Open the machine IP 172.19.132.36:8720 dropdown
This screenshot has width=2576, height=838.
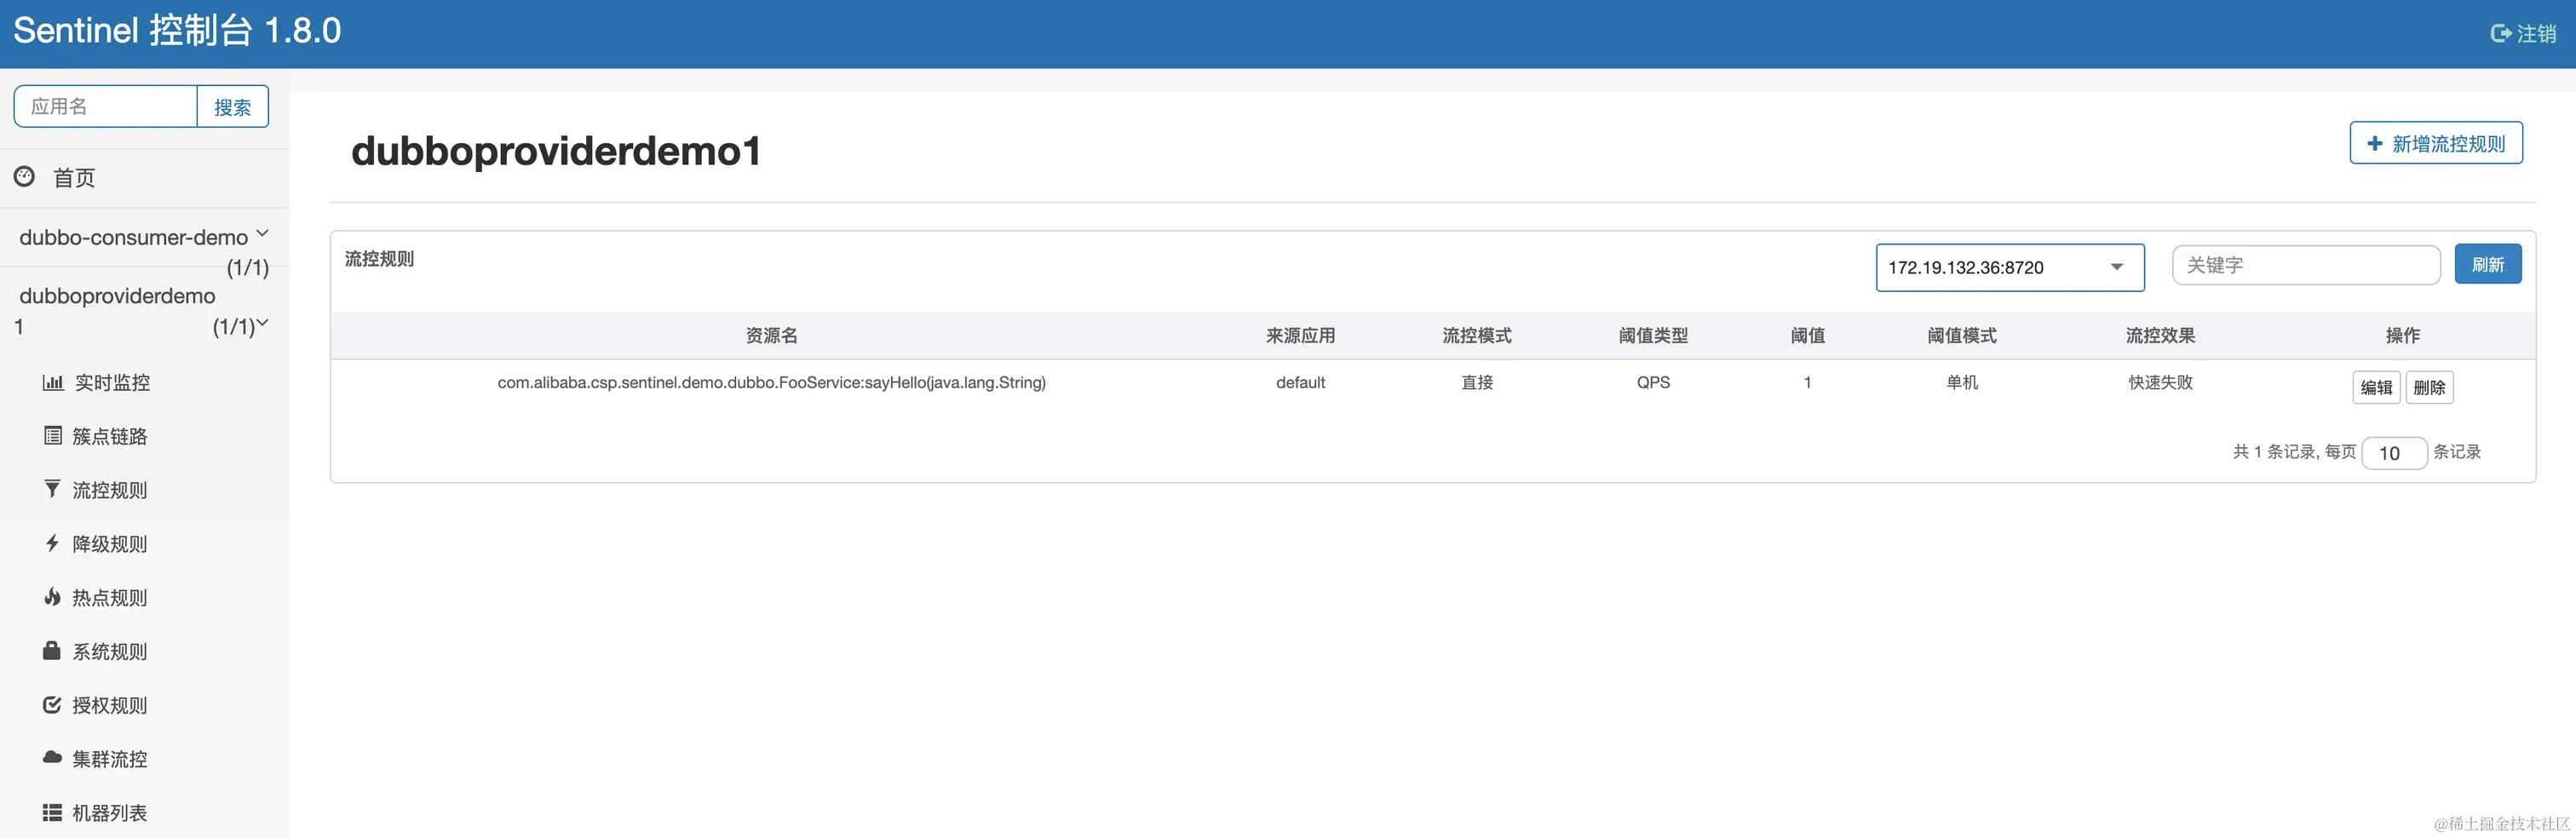tap(2010, 267)
